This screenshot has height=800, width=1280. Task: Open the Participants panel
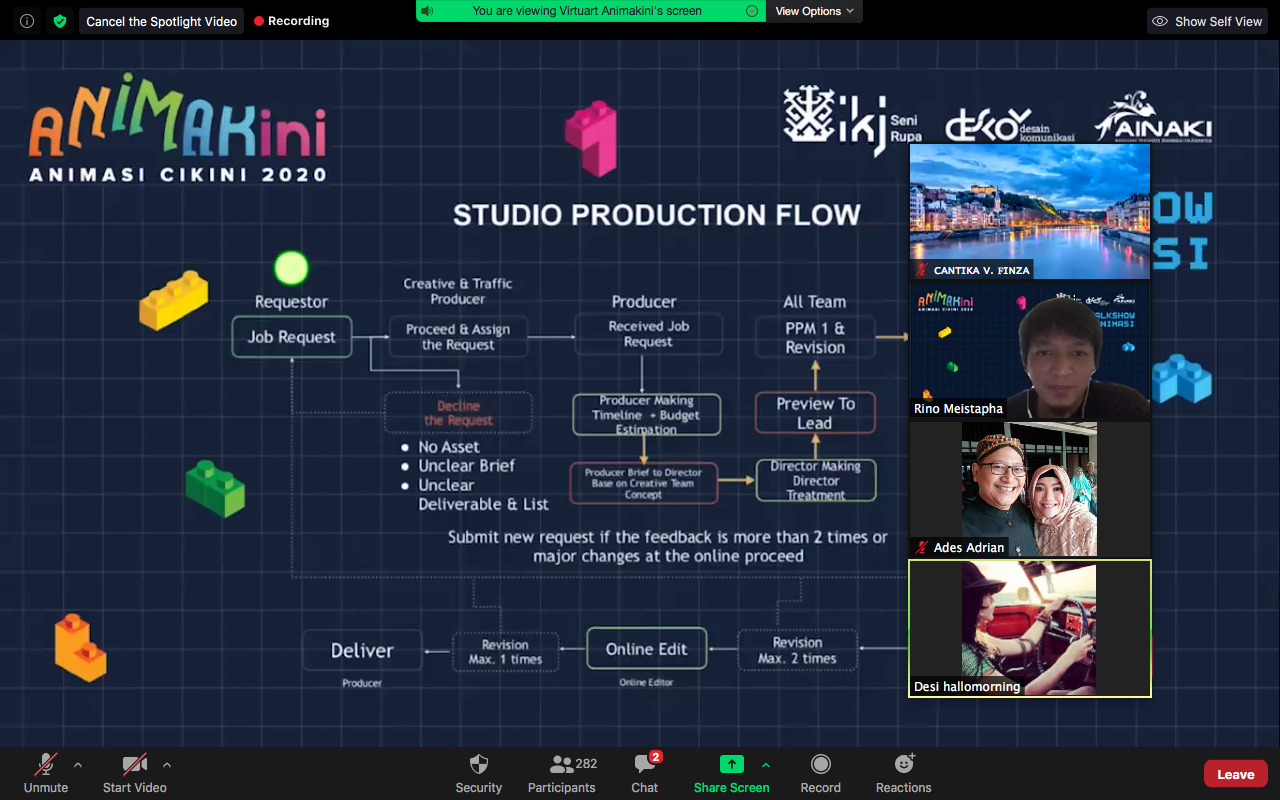click(x=562, y=773)
